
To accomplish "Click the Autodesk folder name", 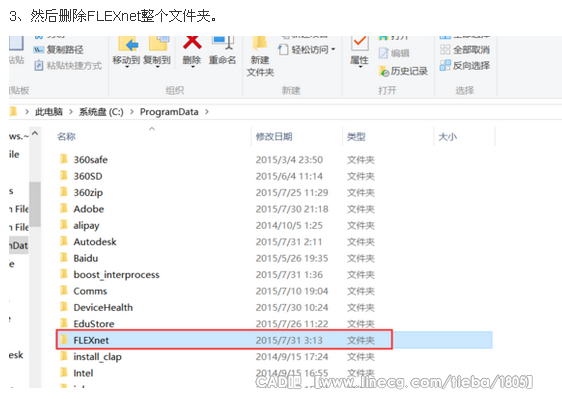I will tap(95, 242).
